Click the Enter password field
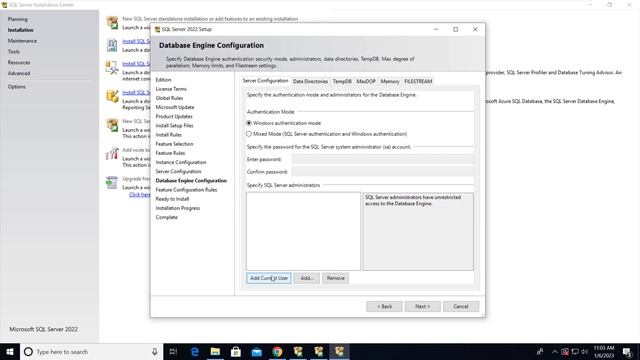Screen dimensions: 640x360 coord(383,159)
